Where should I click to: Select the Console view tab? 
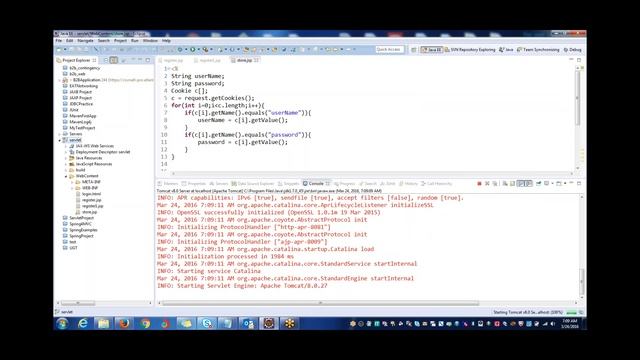pyautogui.click(x=316, y=184)
